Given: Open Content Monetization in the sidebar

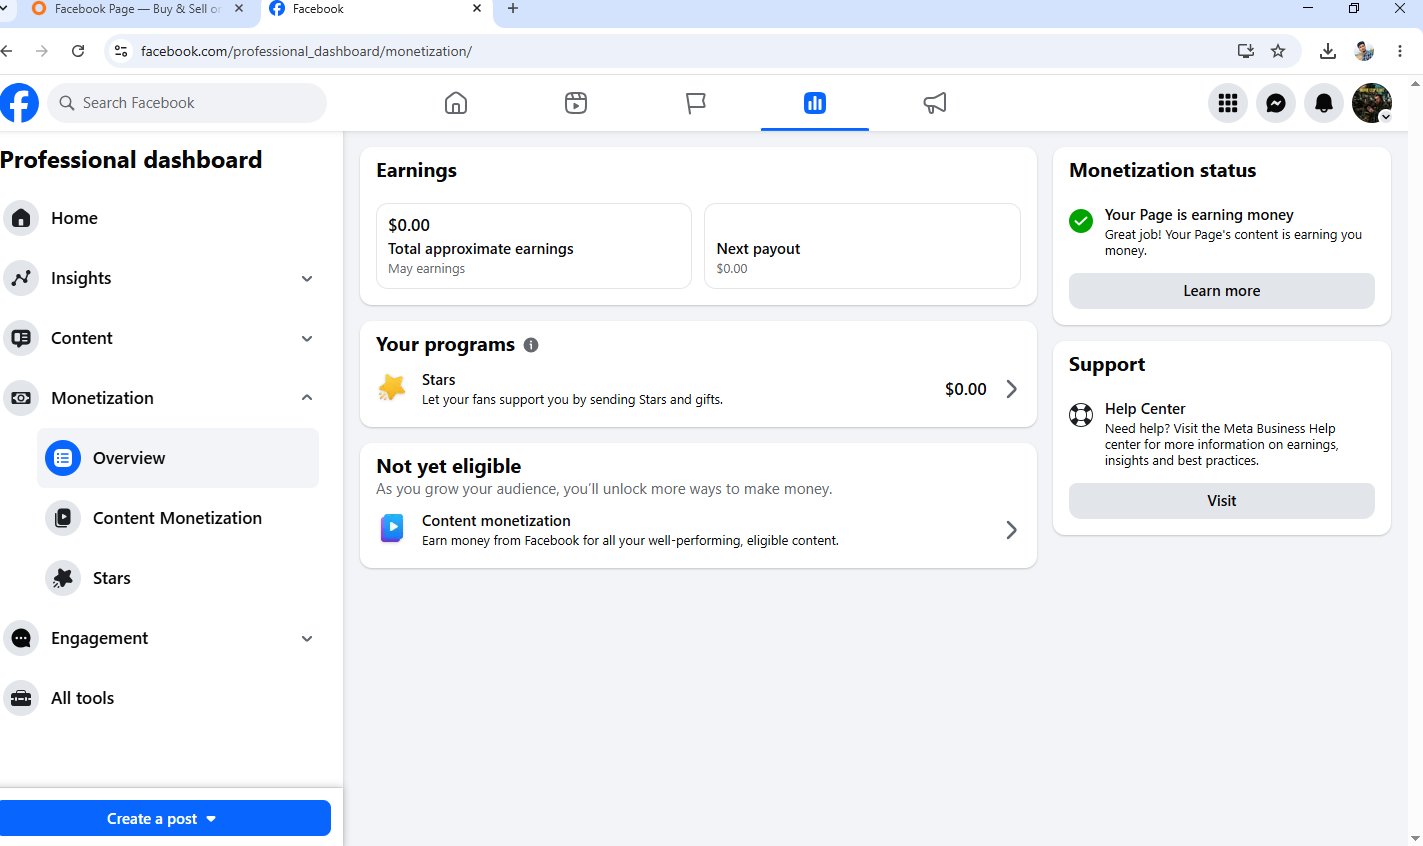Looking at the screenshot, I should coord(178,518).
